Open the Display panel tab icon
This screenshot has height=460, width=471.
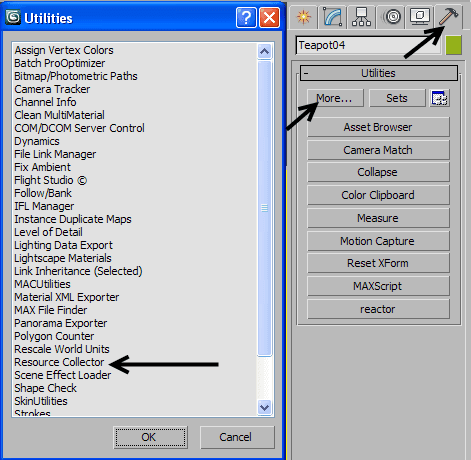[x=419, y=17]
